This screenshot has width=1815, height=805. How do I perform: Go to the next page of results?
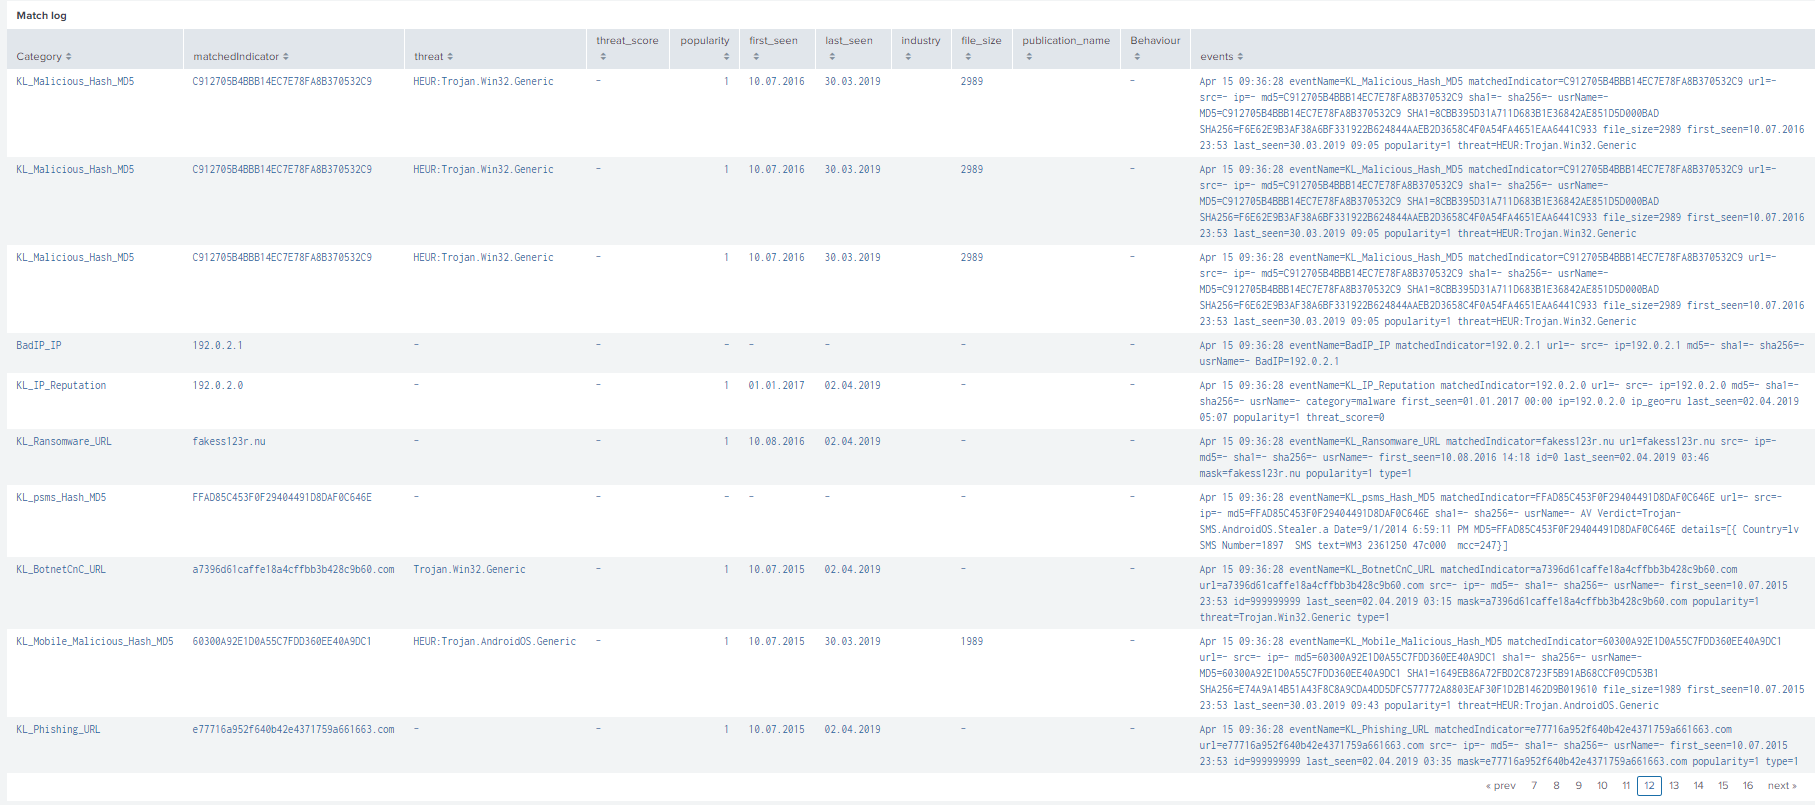pos(1781,786)
